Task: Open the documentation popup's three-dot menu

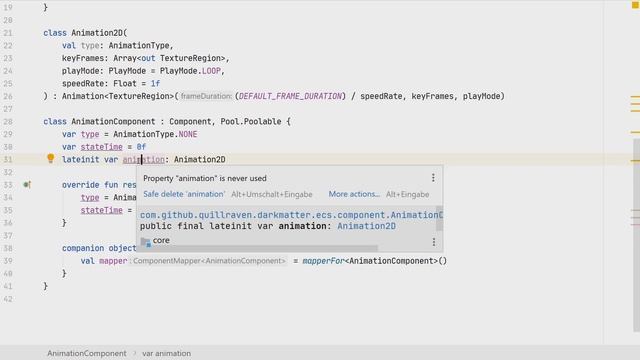Action: [x=433, y=242]
